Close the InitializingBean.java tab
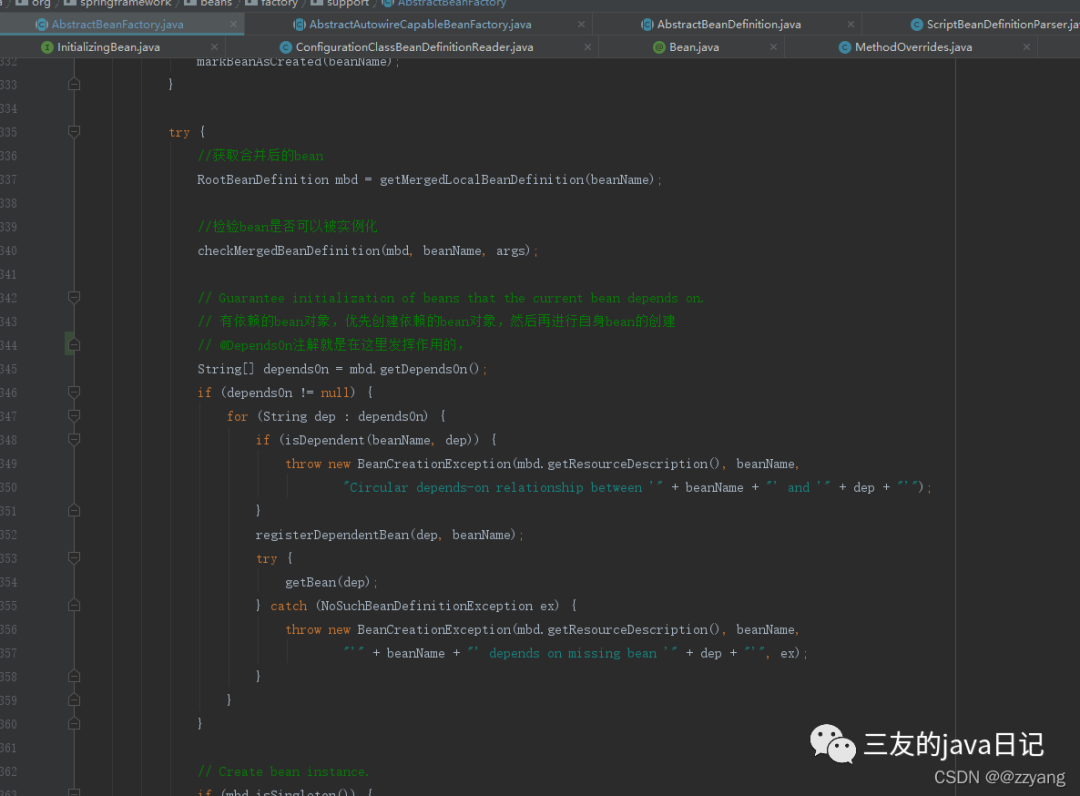1080x796 pixels. pyautogui.click(x=214, y=47)
